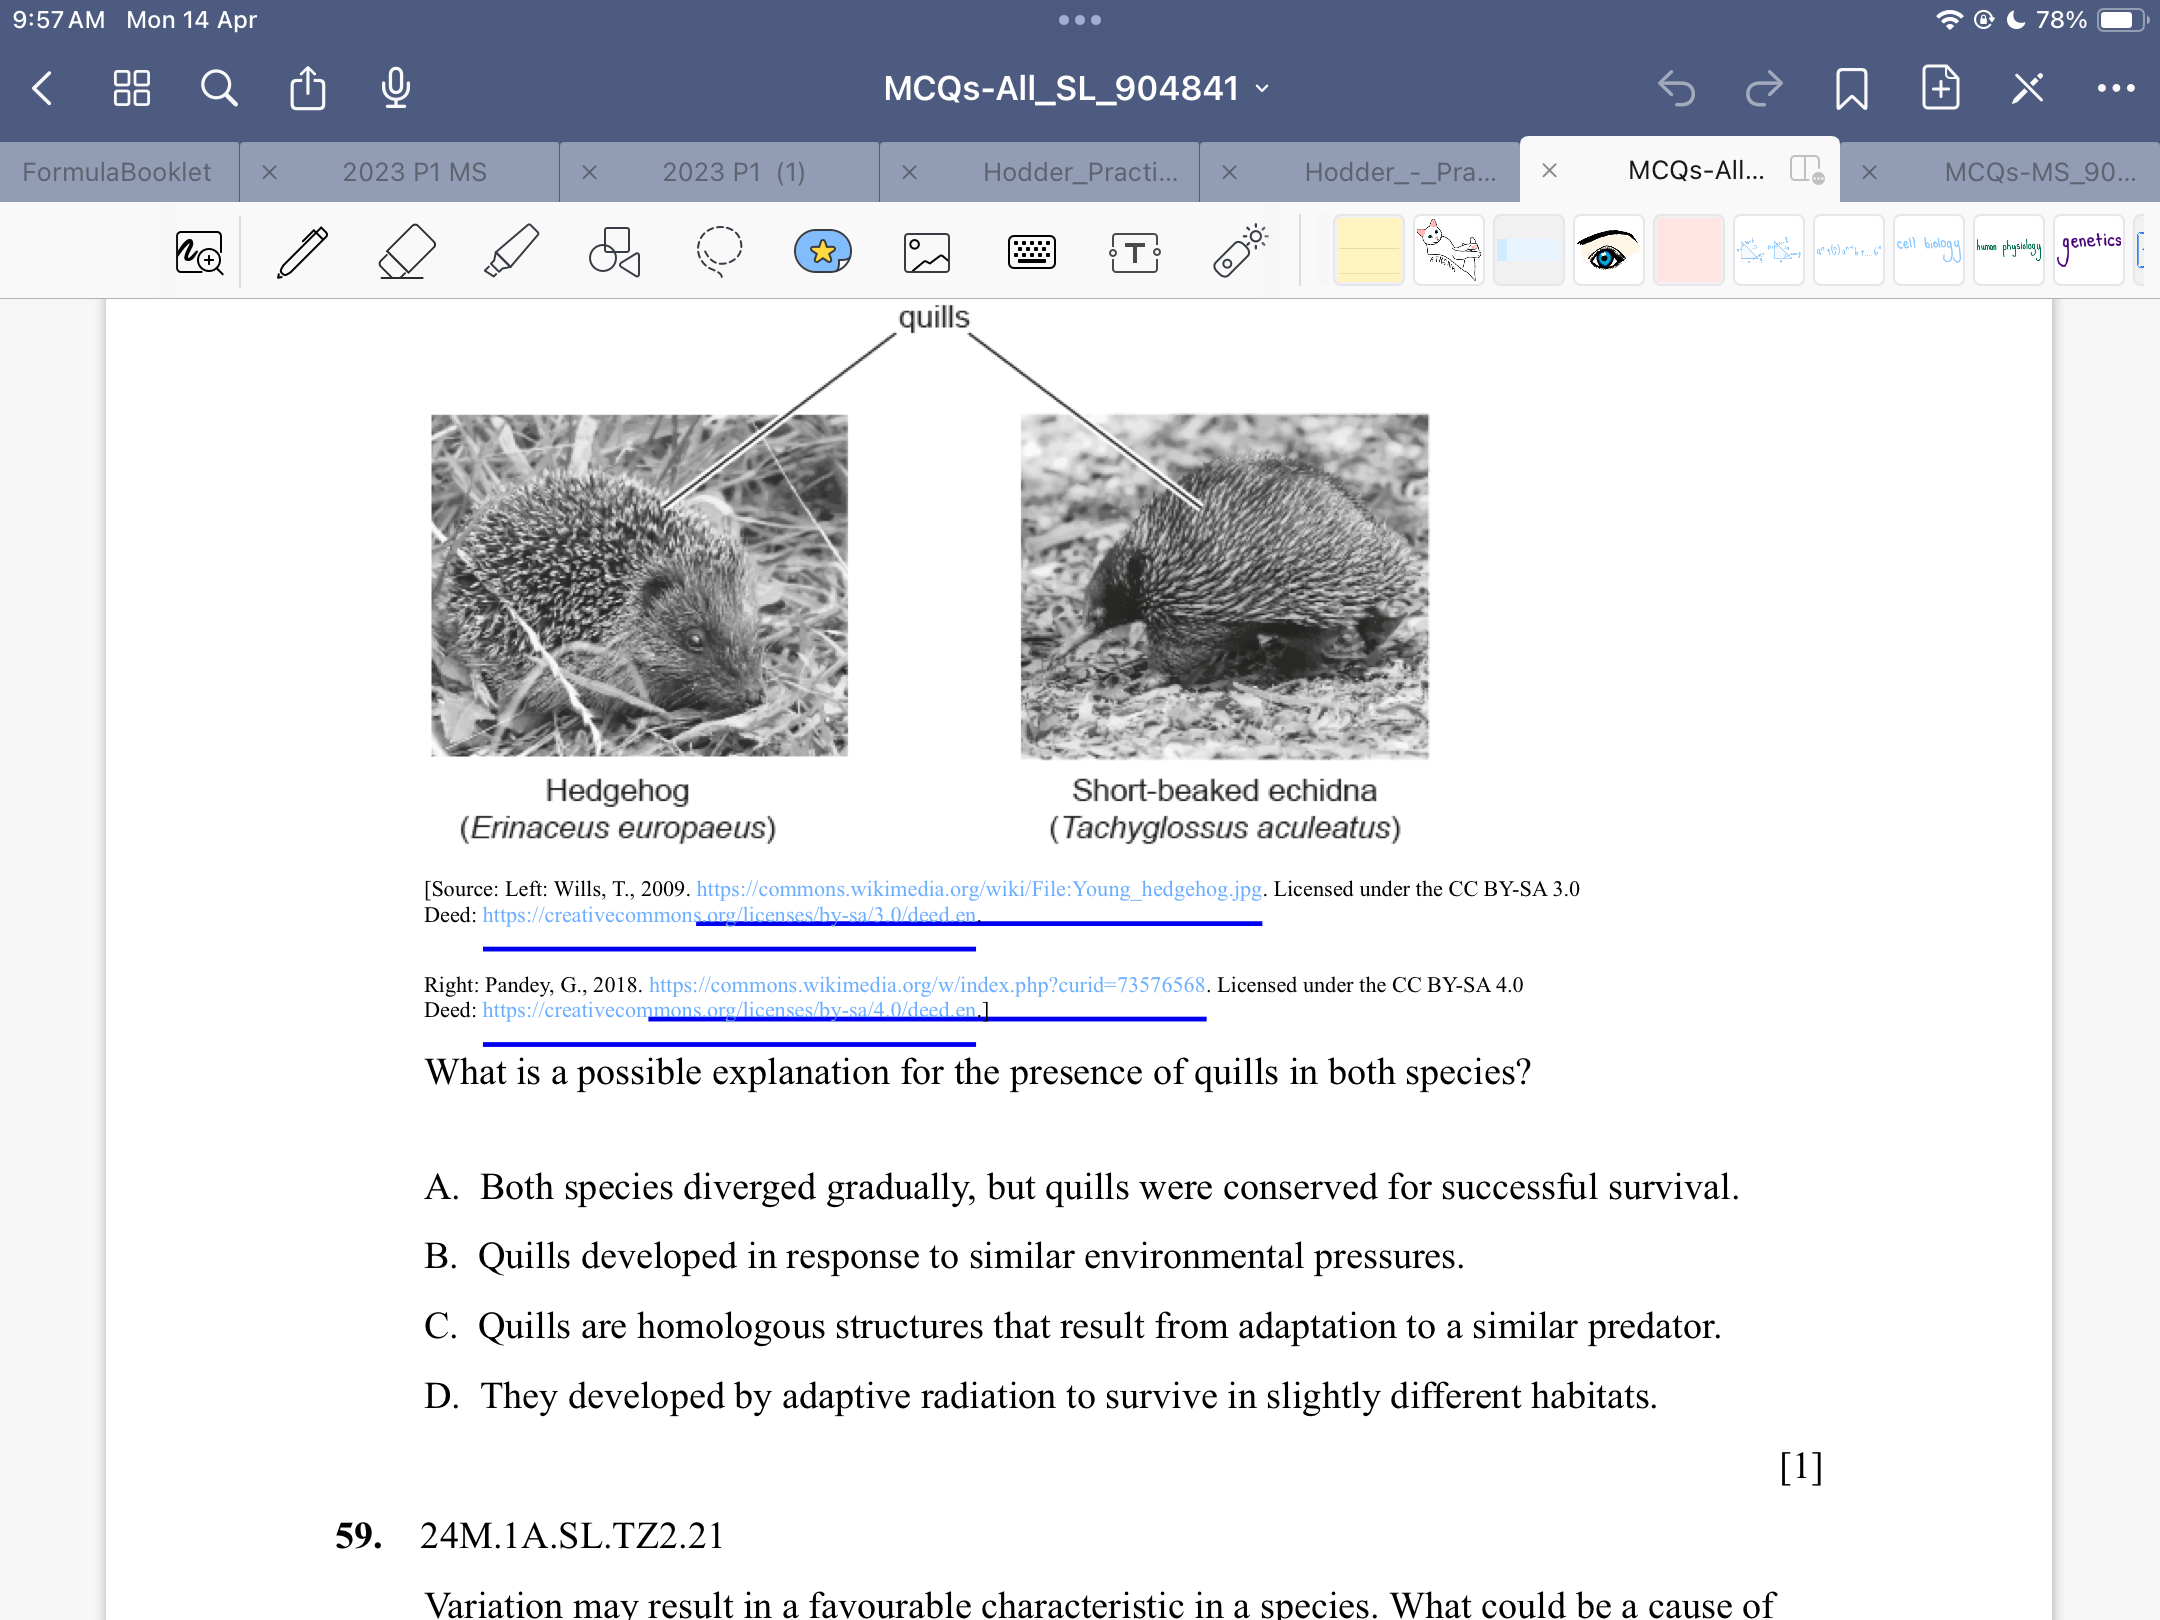Select the Pen tool

point(303,252)
